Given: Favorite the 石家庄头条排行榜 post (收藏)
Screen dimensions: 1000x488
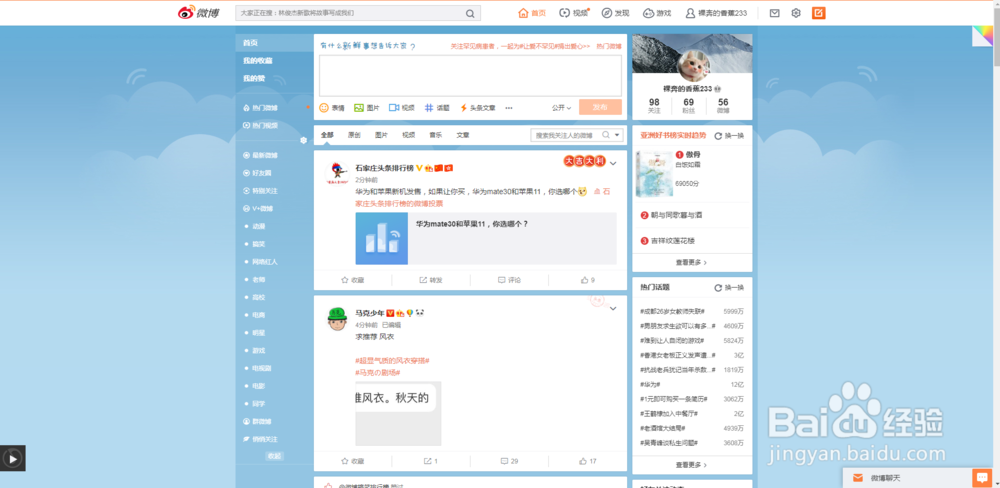Looking at the screenshot, I should (x=353, y=280).
